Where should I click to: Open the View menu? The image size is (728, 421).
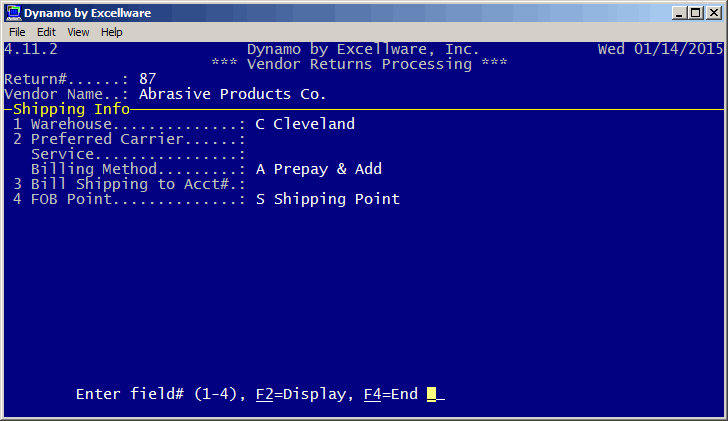[x=78, y=32]
